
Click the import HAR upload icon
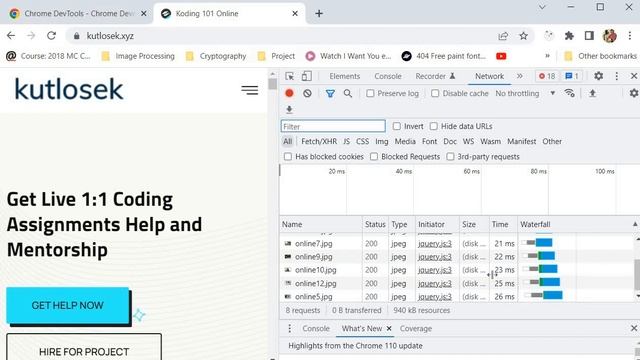[x=592, y=93]
